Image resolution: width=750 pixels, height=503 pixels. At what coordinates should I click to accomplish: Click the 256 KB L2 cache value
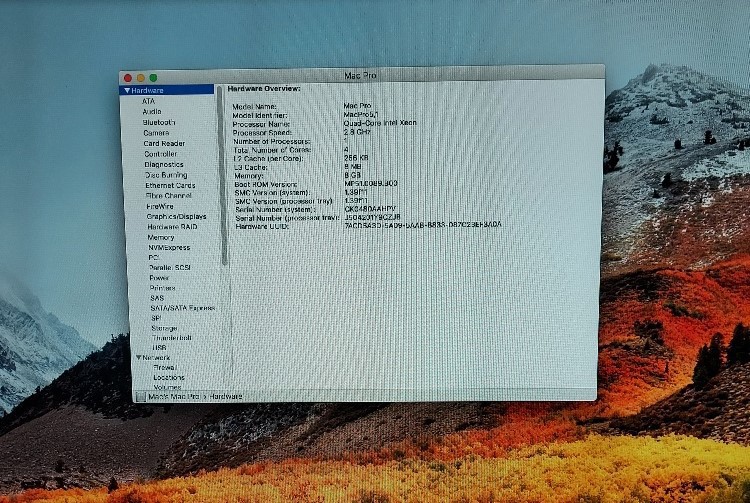[x=356, y=158]
